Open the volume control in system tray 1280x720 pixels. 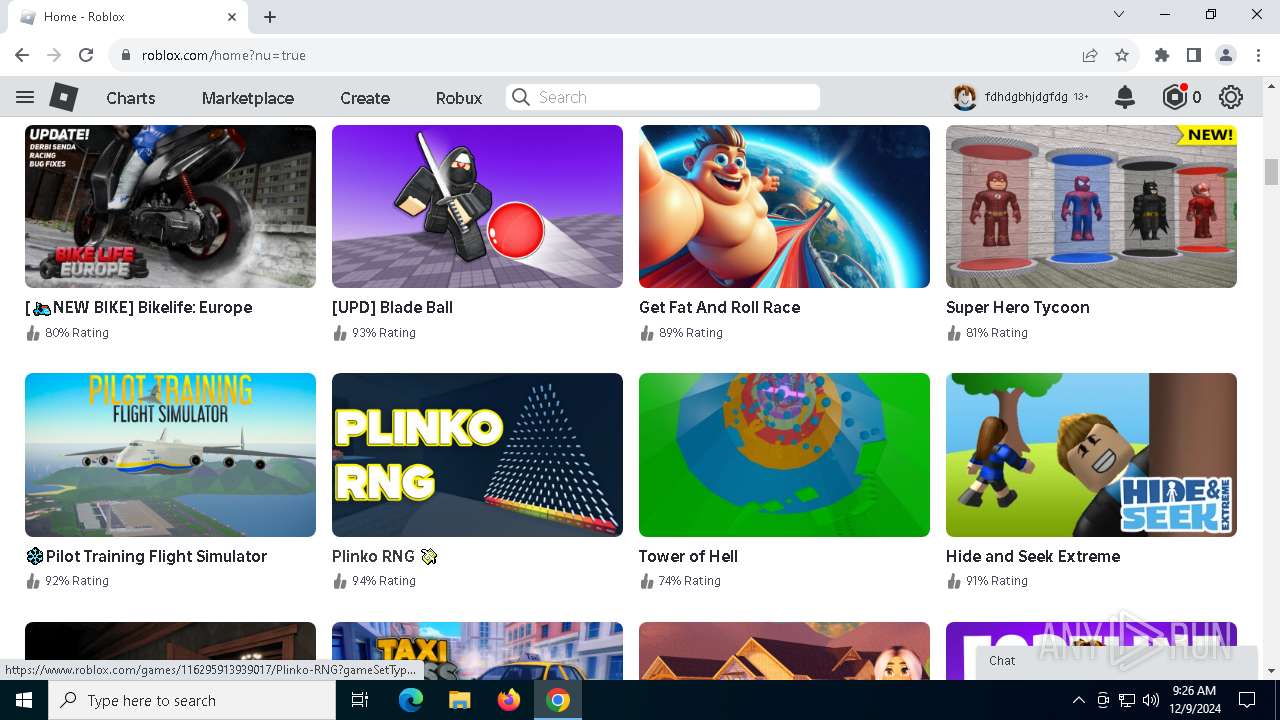click(1151, 700)
